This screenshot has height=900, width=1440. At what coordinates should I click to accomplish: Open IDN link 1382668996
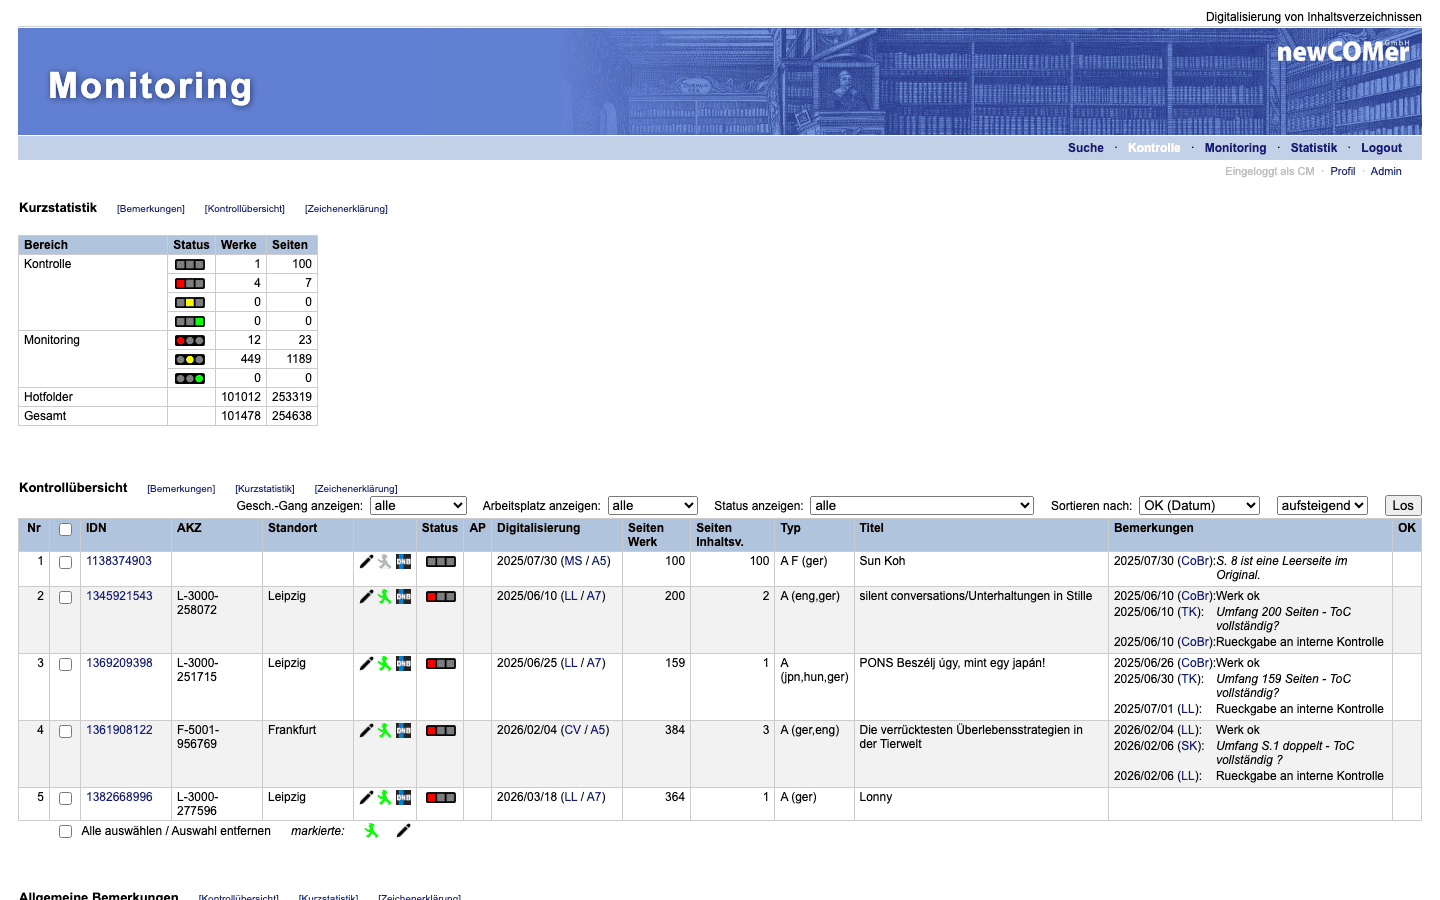tap(119, 797)
